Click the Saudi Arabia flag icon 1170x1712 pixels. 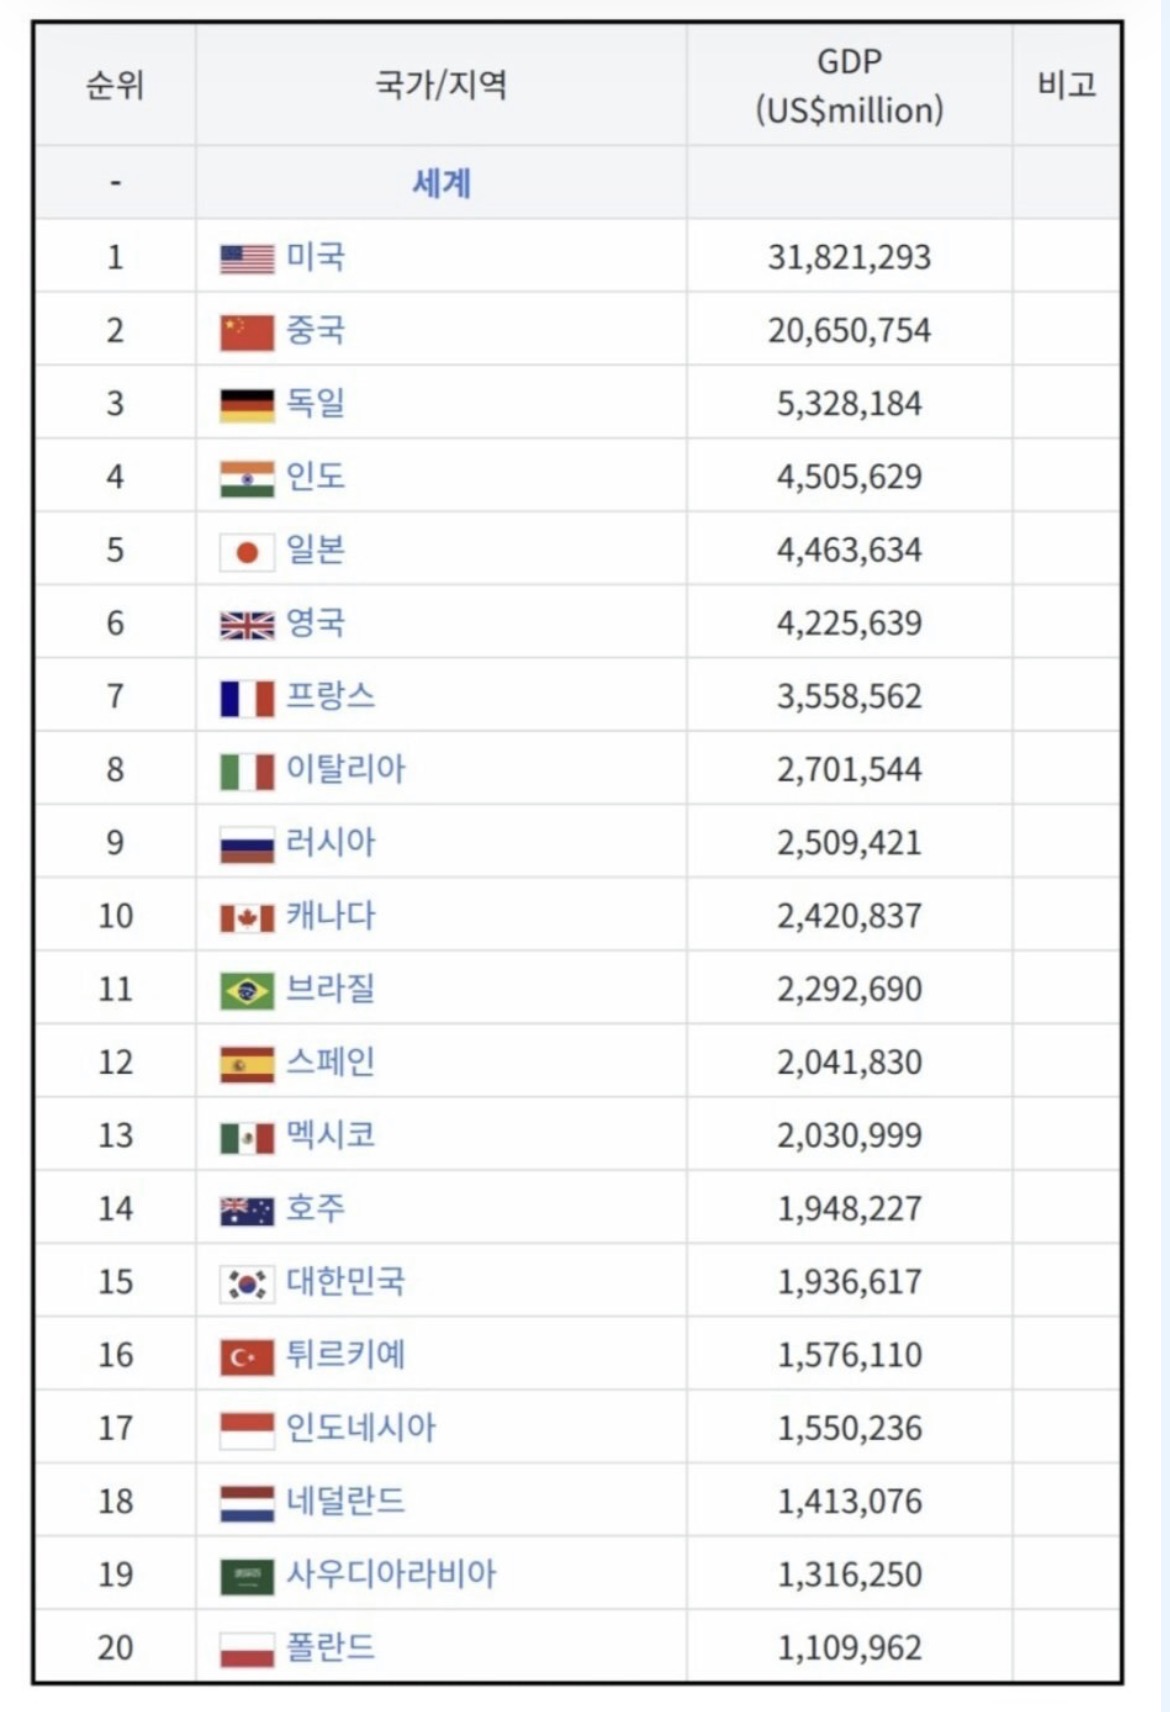click(247, 1577)
